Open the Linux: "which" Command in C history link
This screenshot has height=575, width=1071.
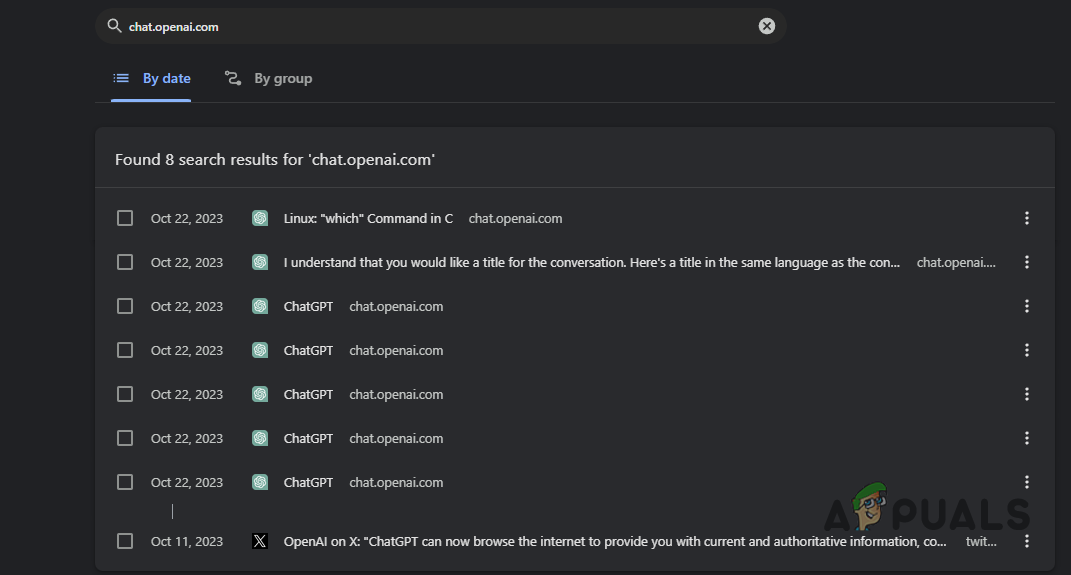[368, 219]
